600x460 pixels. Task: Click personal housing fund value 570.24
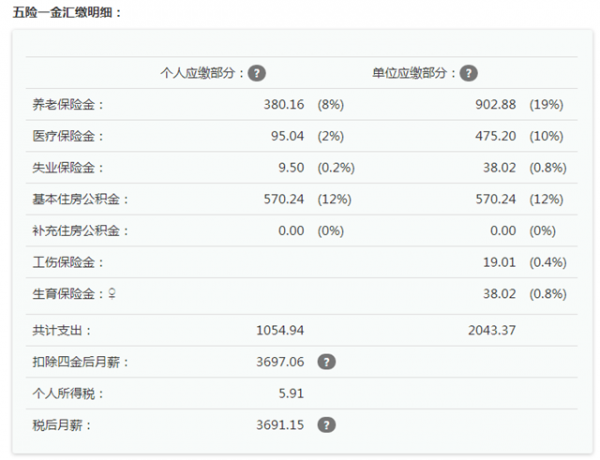tap(284, 199)
